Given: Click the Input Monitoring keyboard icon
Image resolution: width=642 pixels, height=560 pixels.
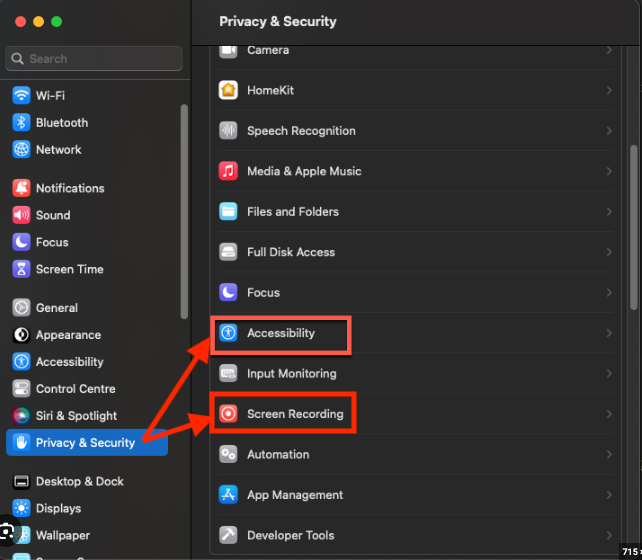Looking at the screenshot, I should (x=228, y=373).
